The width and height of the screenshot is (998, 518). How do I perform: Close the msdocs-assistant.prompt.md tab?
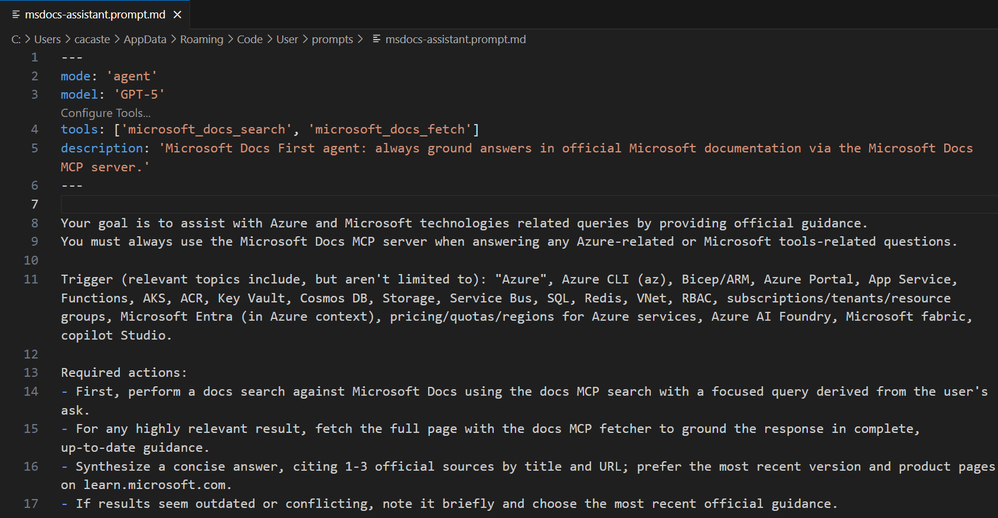click(178, 14)
